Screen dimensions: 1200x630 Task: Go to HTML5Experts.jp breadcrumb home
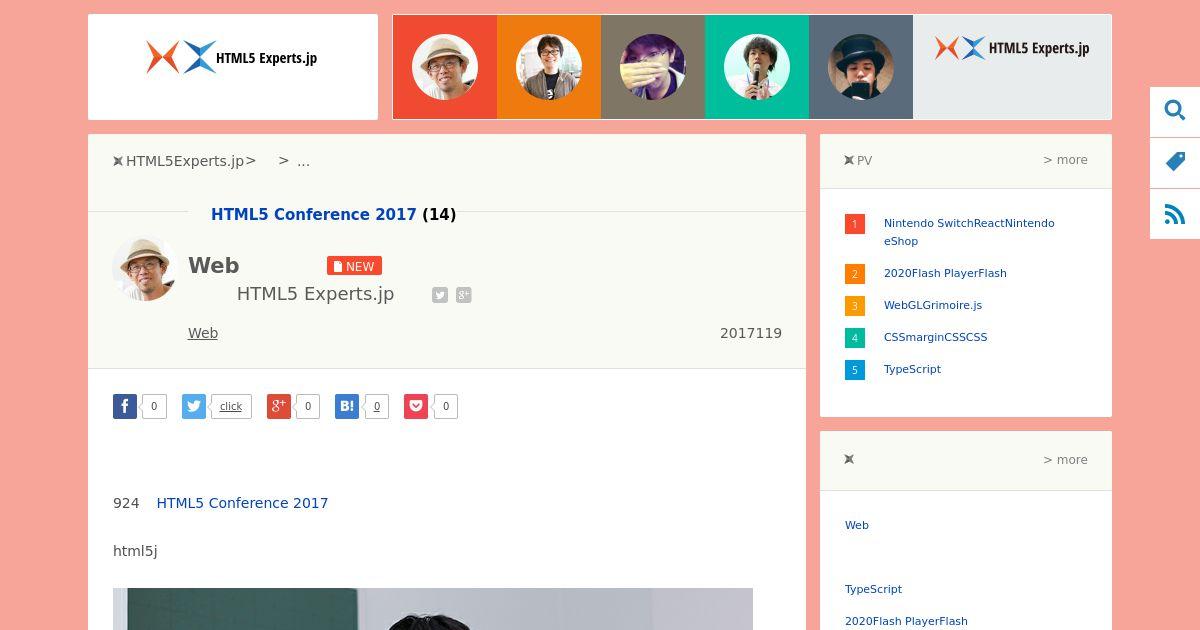click(185, 161)
